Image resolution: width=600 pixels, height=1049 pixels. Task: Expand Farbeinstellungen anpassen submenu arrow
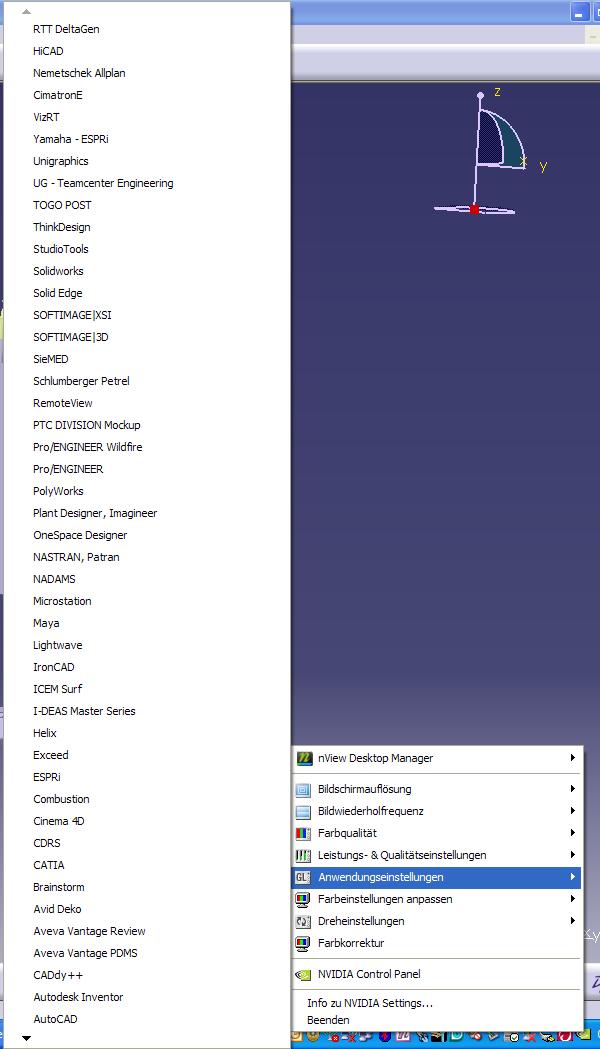573,899
